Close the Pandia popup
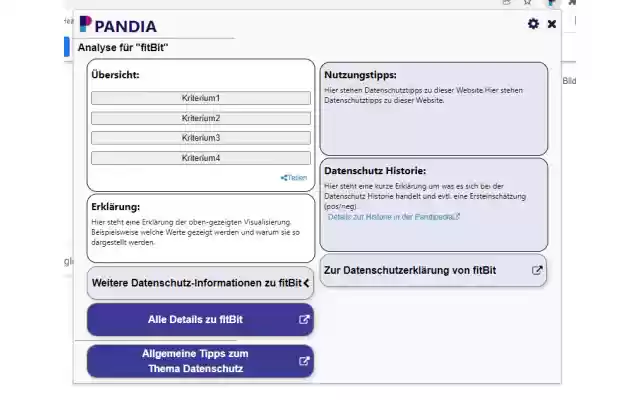640x400 pixels. (552, 24)
